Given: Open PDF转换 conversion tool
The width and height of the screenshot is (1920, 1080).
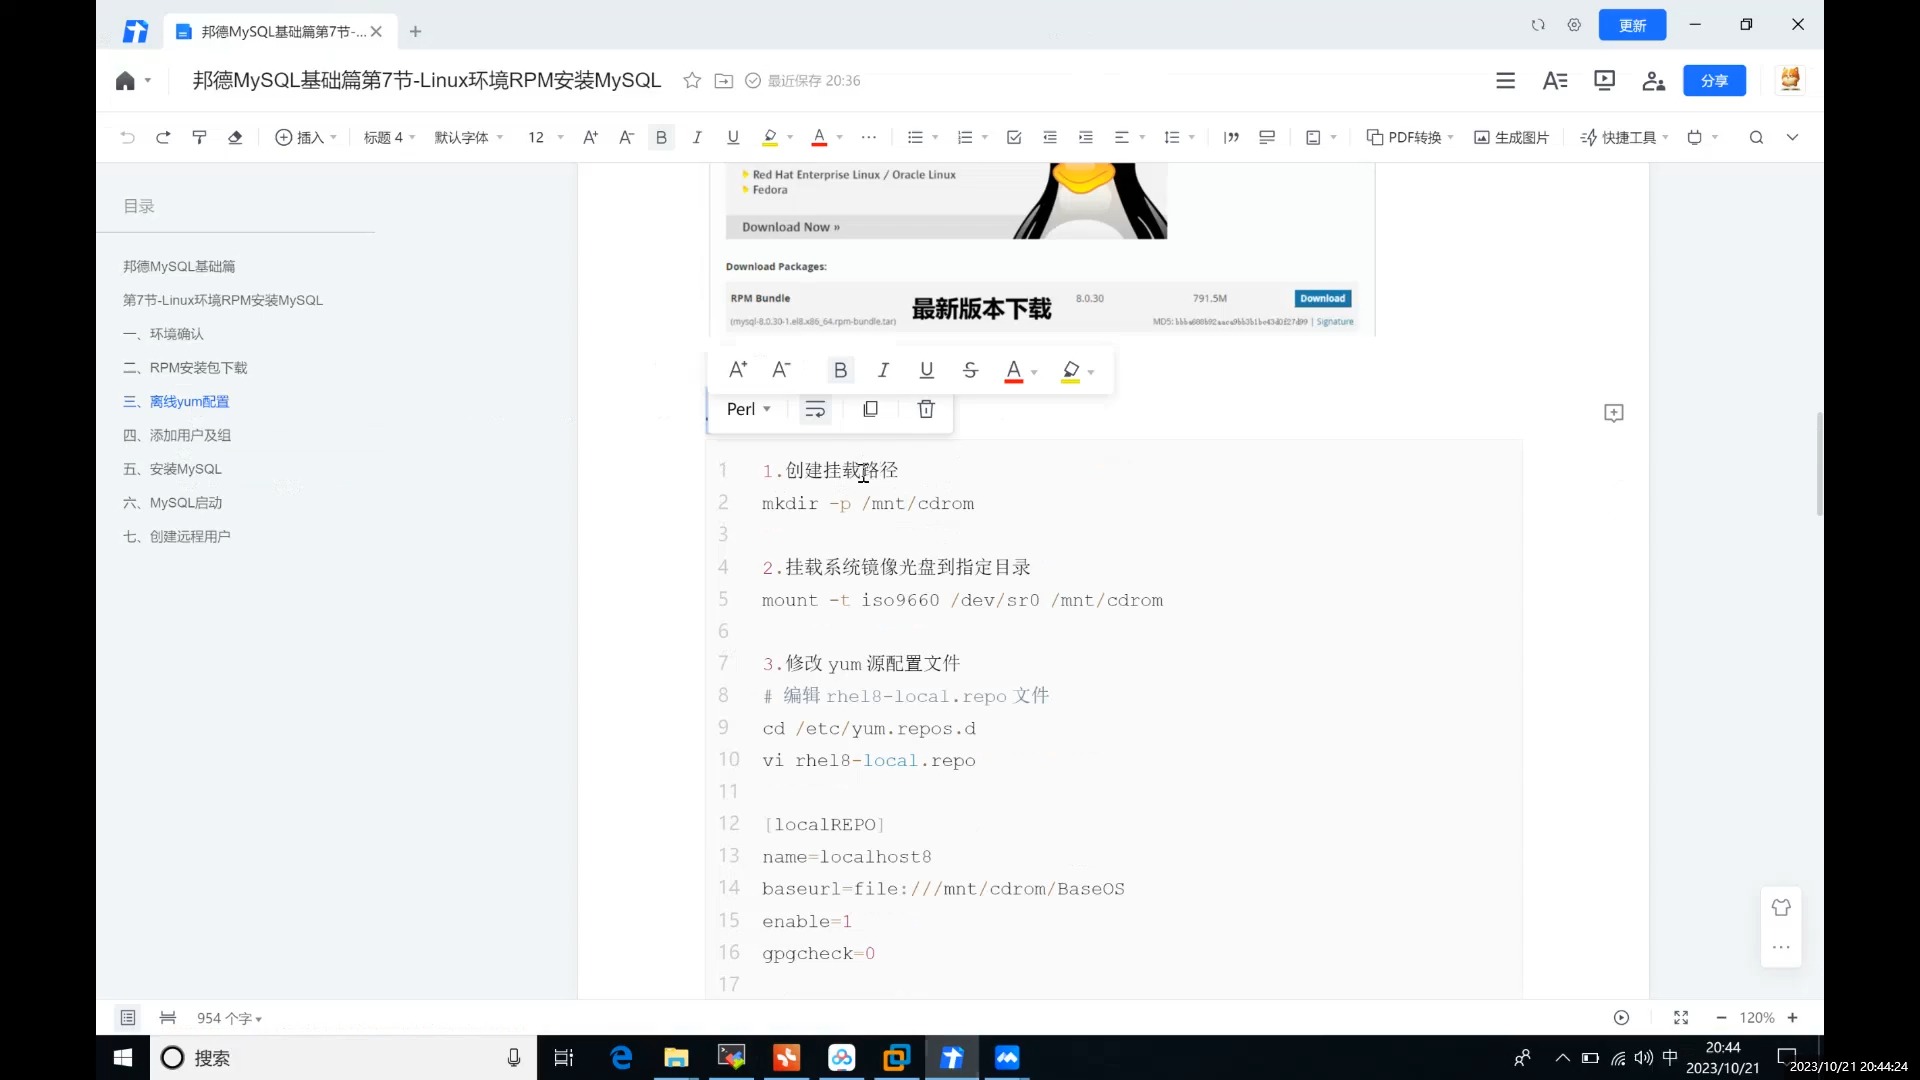Looking at the screenshot, I should pyautogui.click(x=1410, y=137).
